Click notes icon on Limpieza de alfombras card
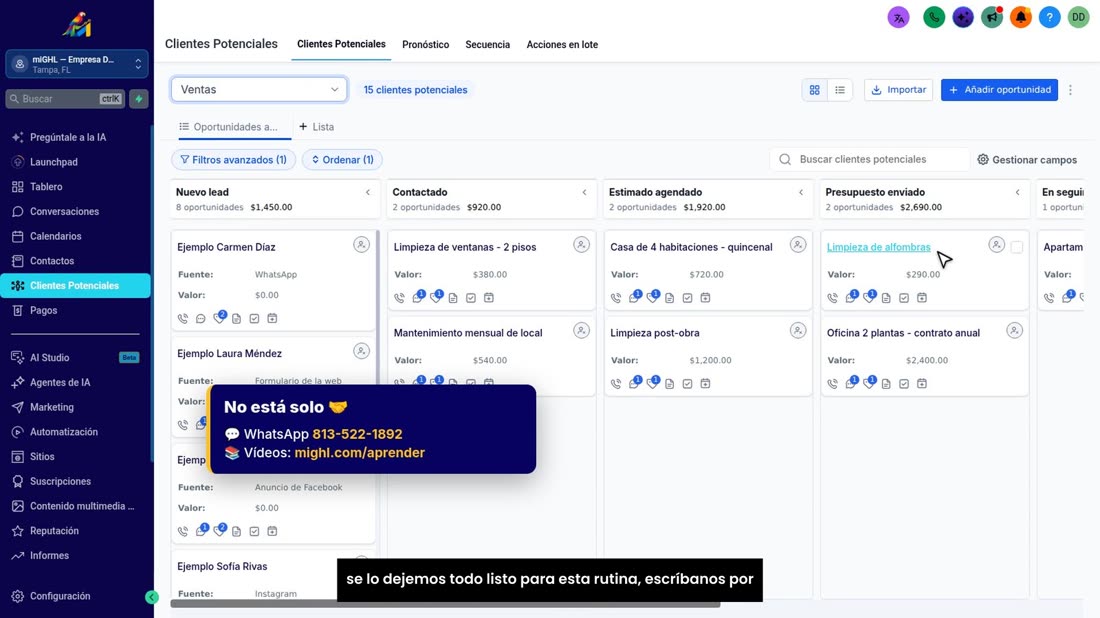1100x618 pixels. (x=886, y=298)
